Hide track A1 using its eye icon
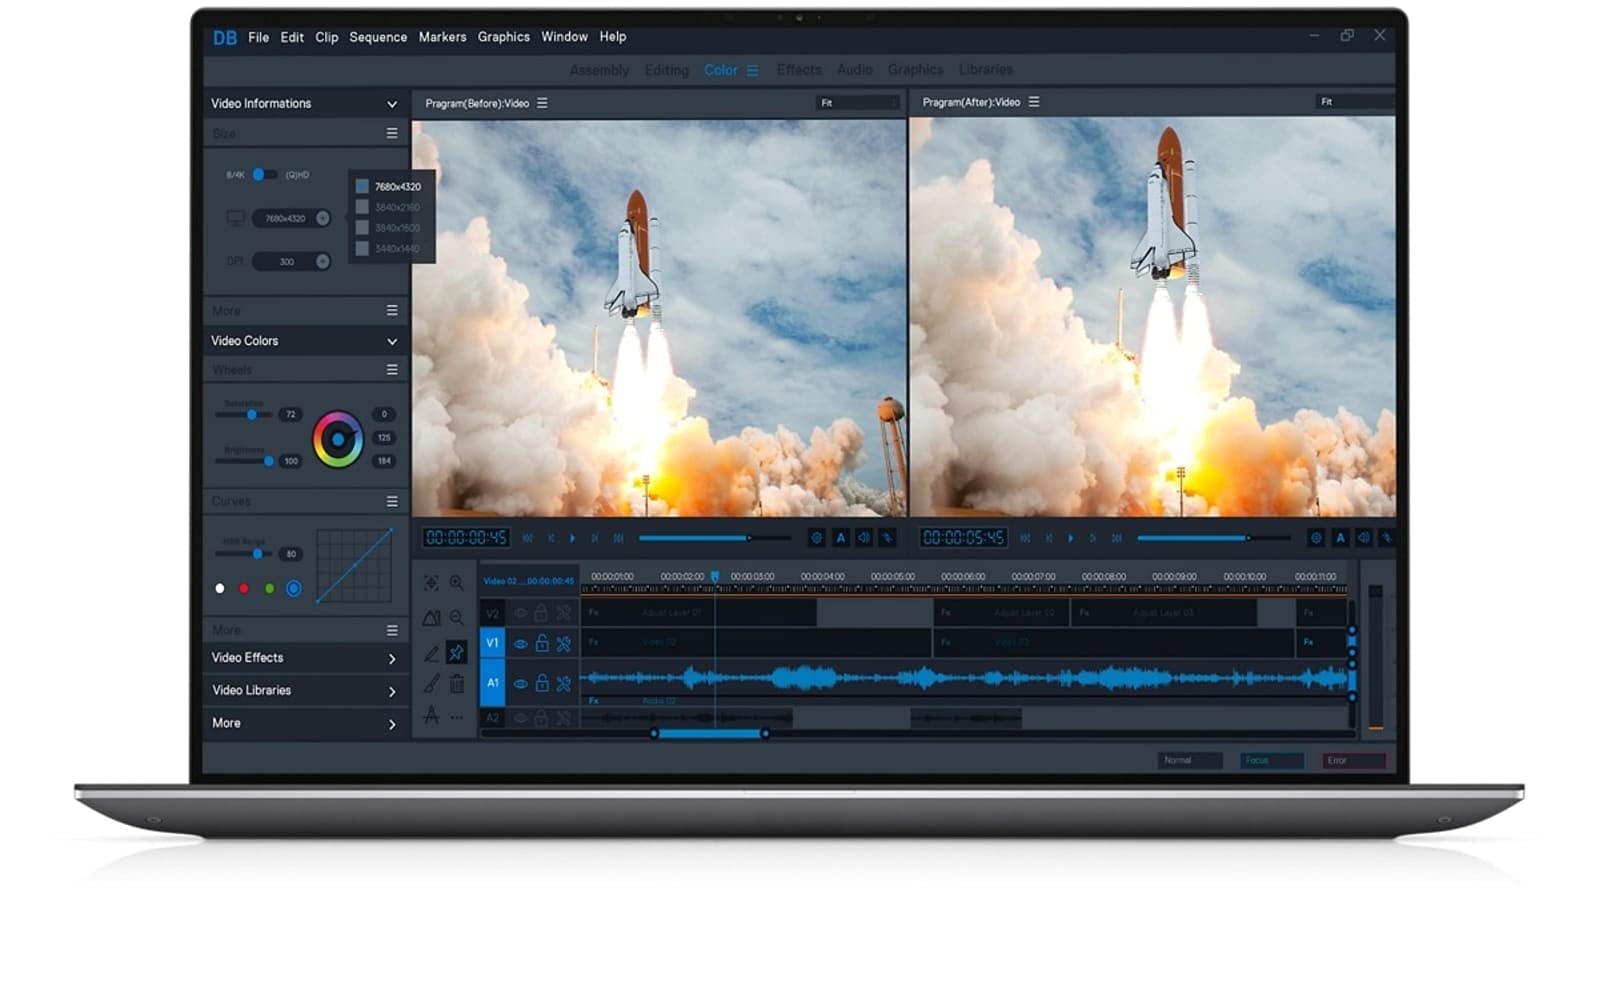 pyautogui.click(x=520, y=684)
